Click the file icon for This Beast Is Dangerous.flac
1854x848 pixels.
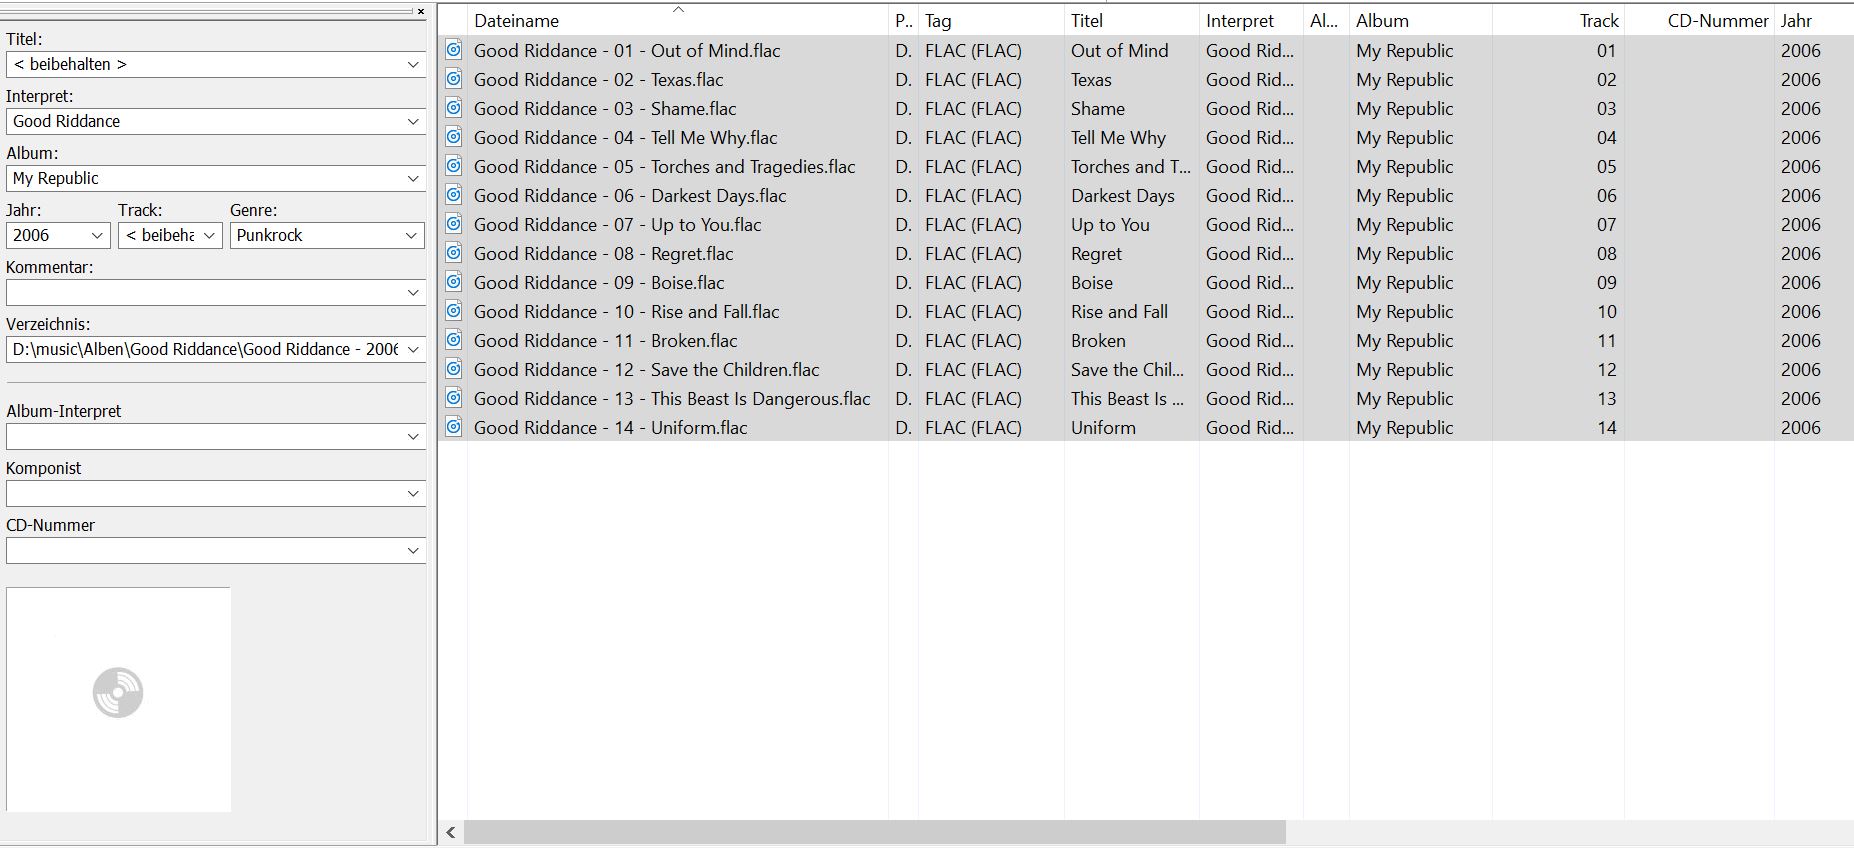click(x=453, y=398)
